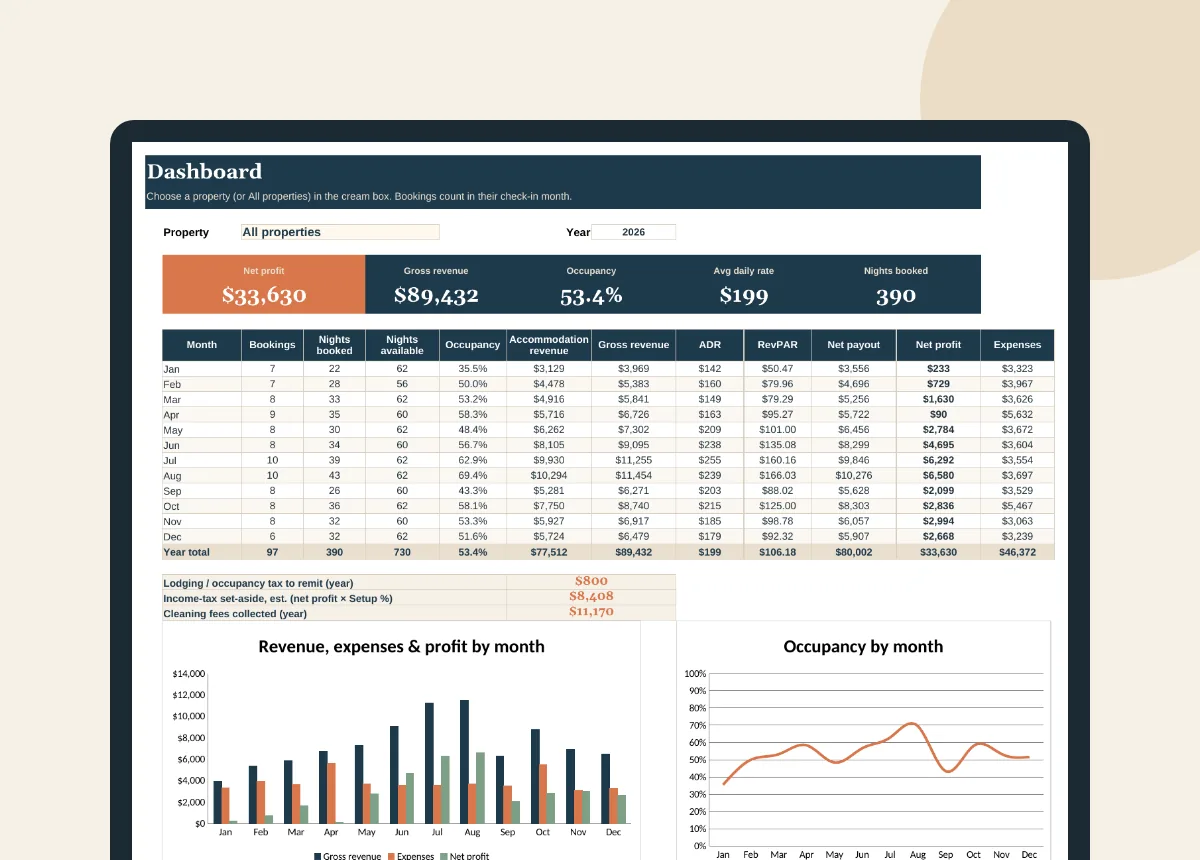Viewport: 1200px width, 860px height.
Task: Select the RevPAR column header
Action: pos(777,345)
